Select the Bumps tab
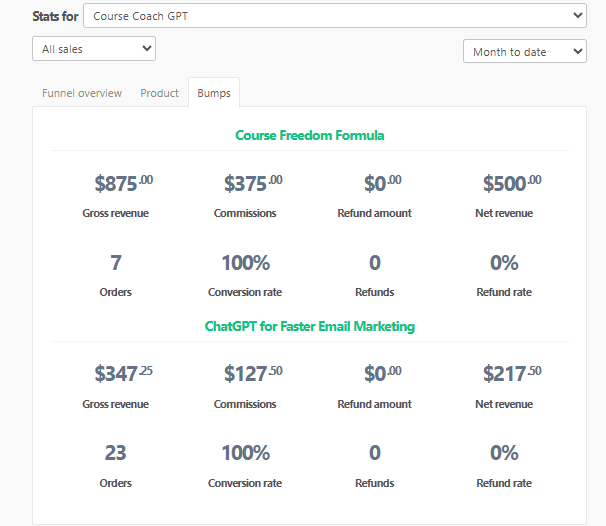 pos(214,93)
